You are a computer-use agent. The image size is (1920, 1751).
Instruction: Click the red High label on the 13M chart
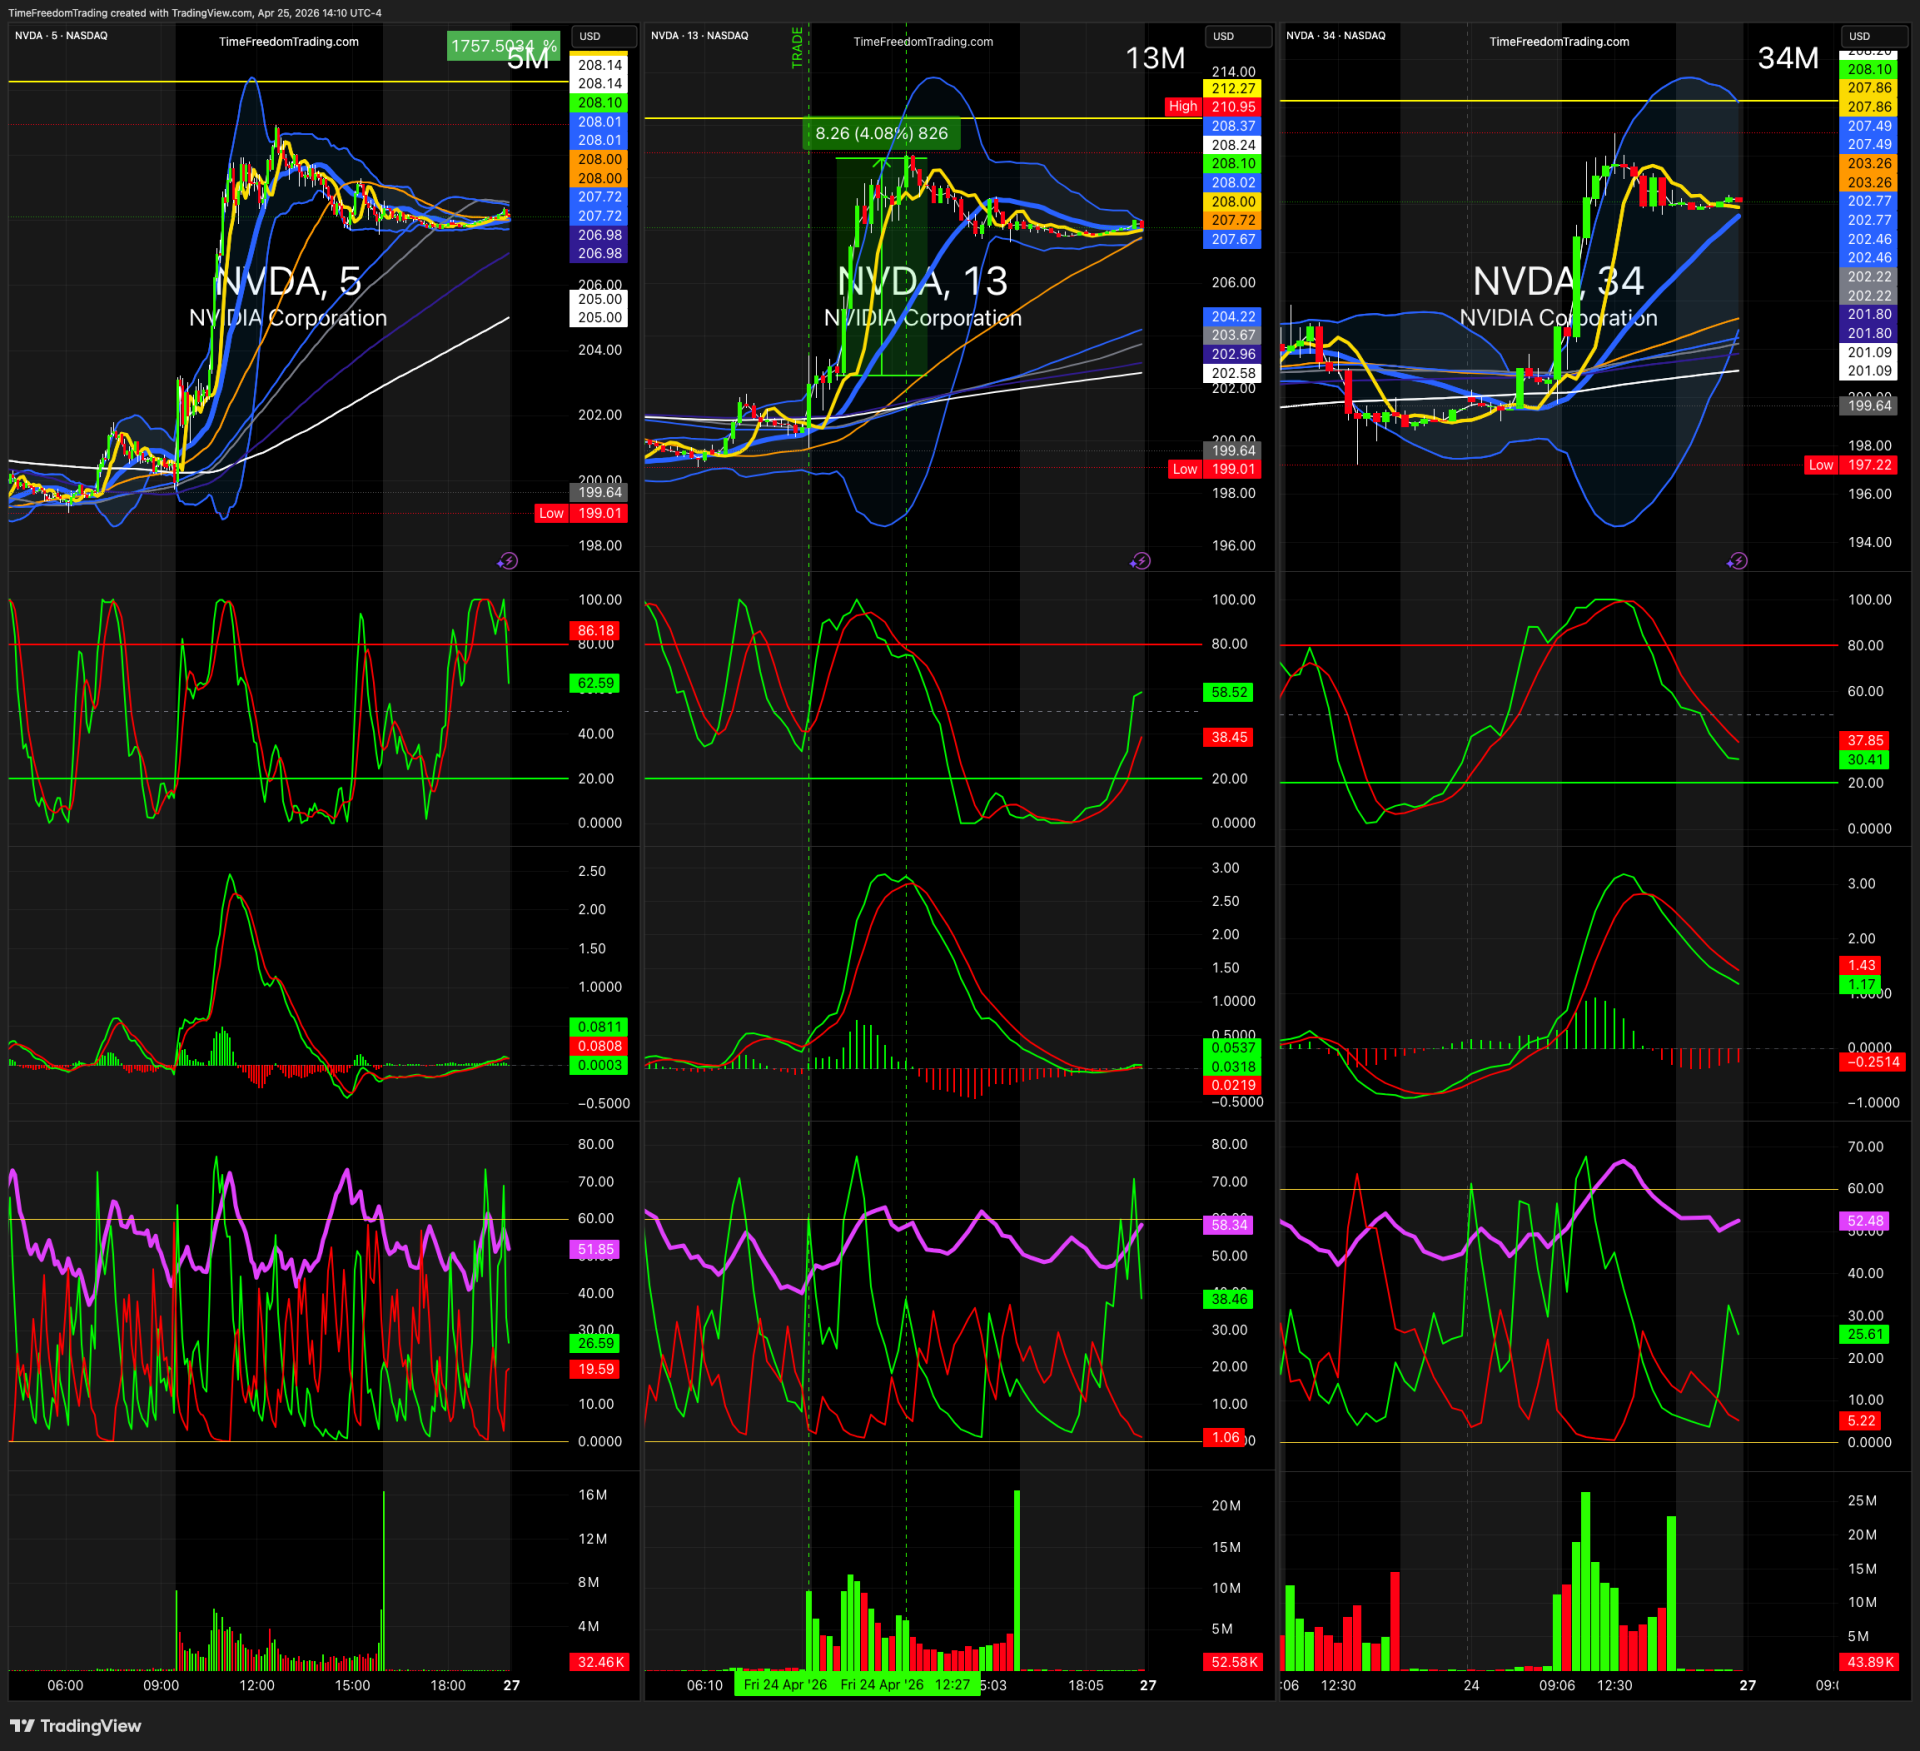[1182, 106]
